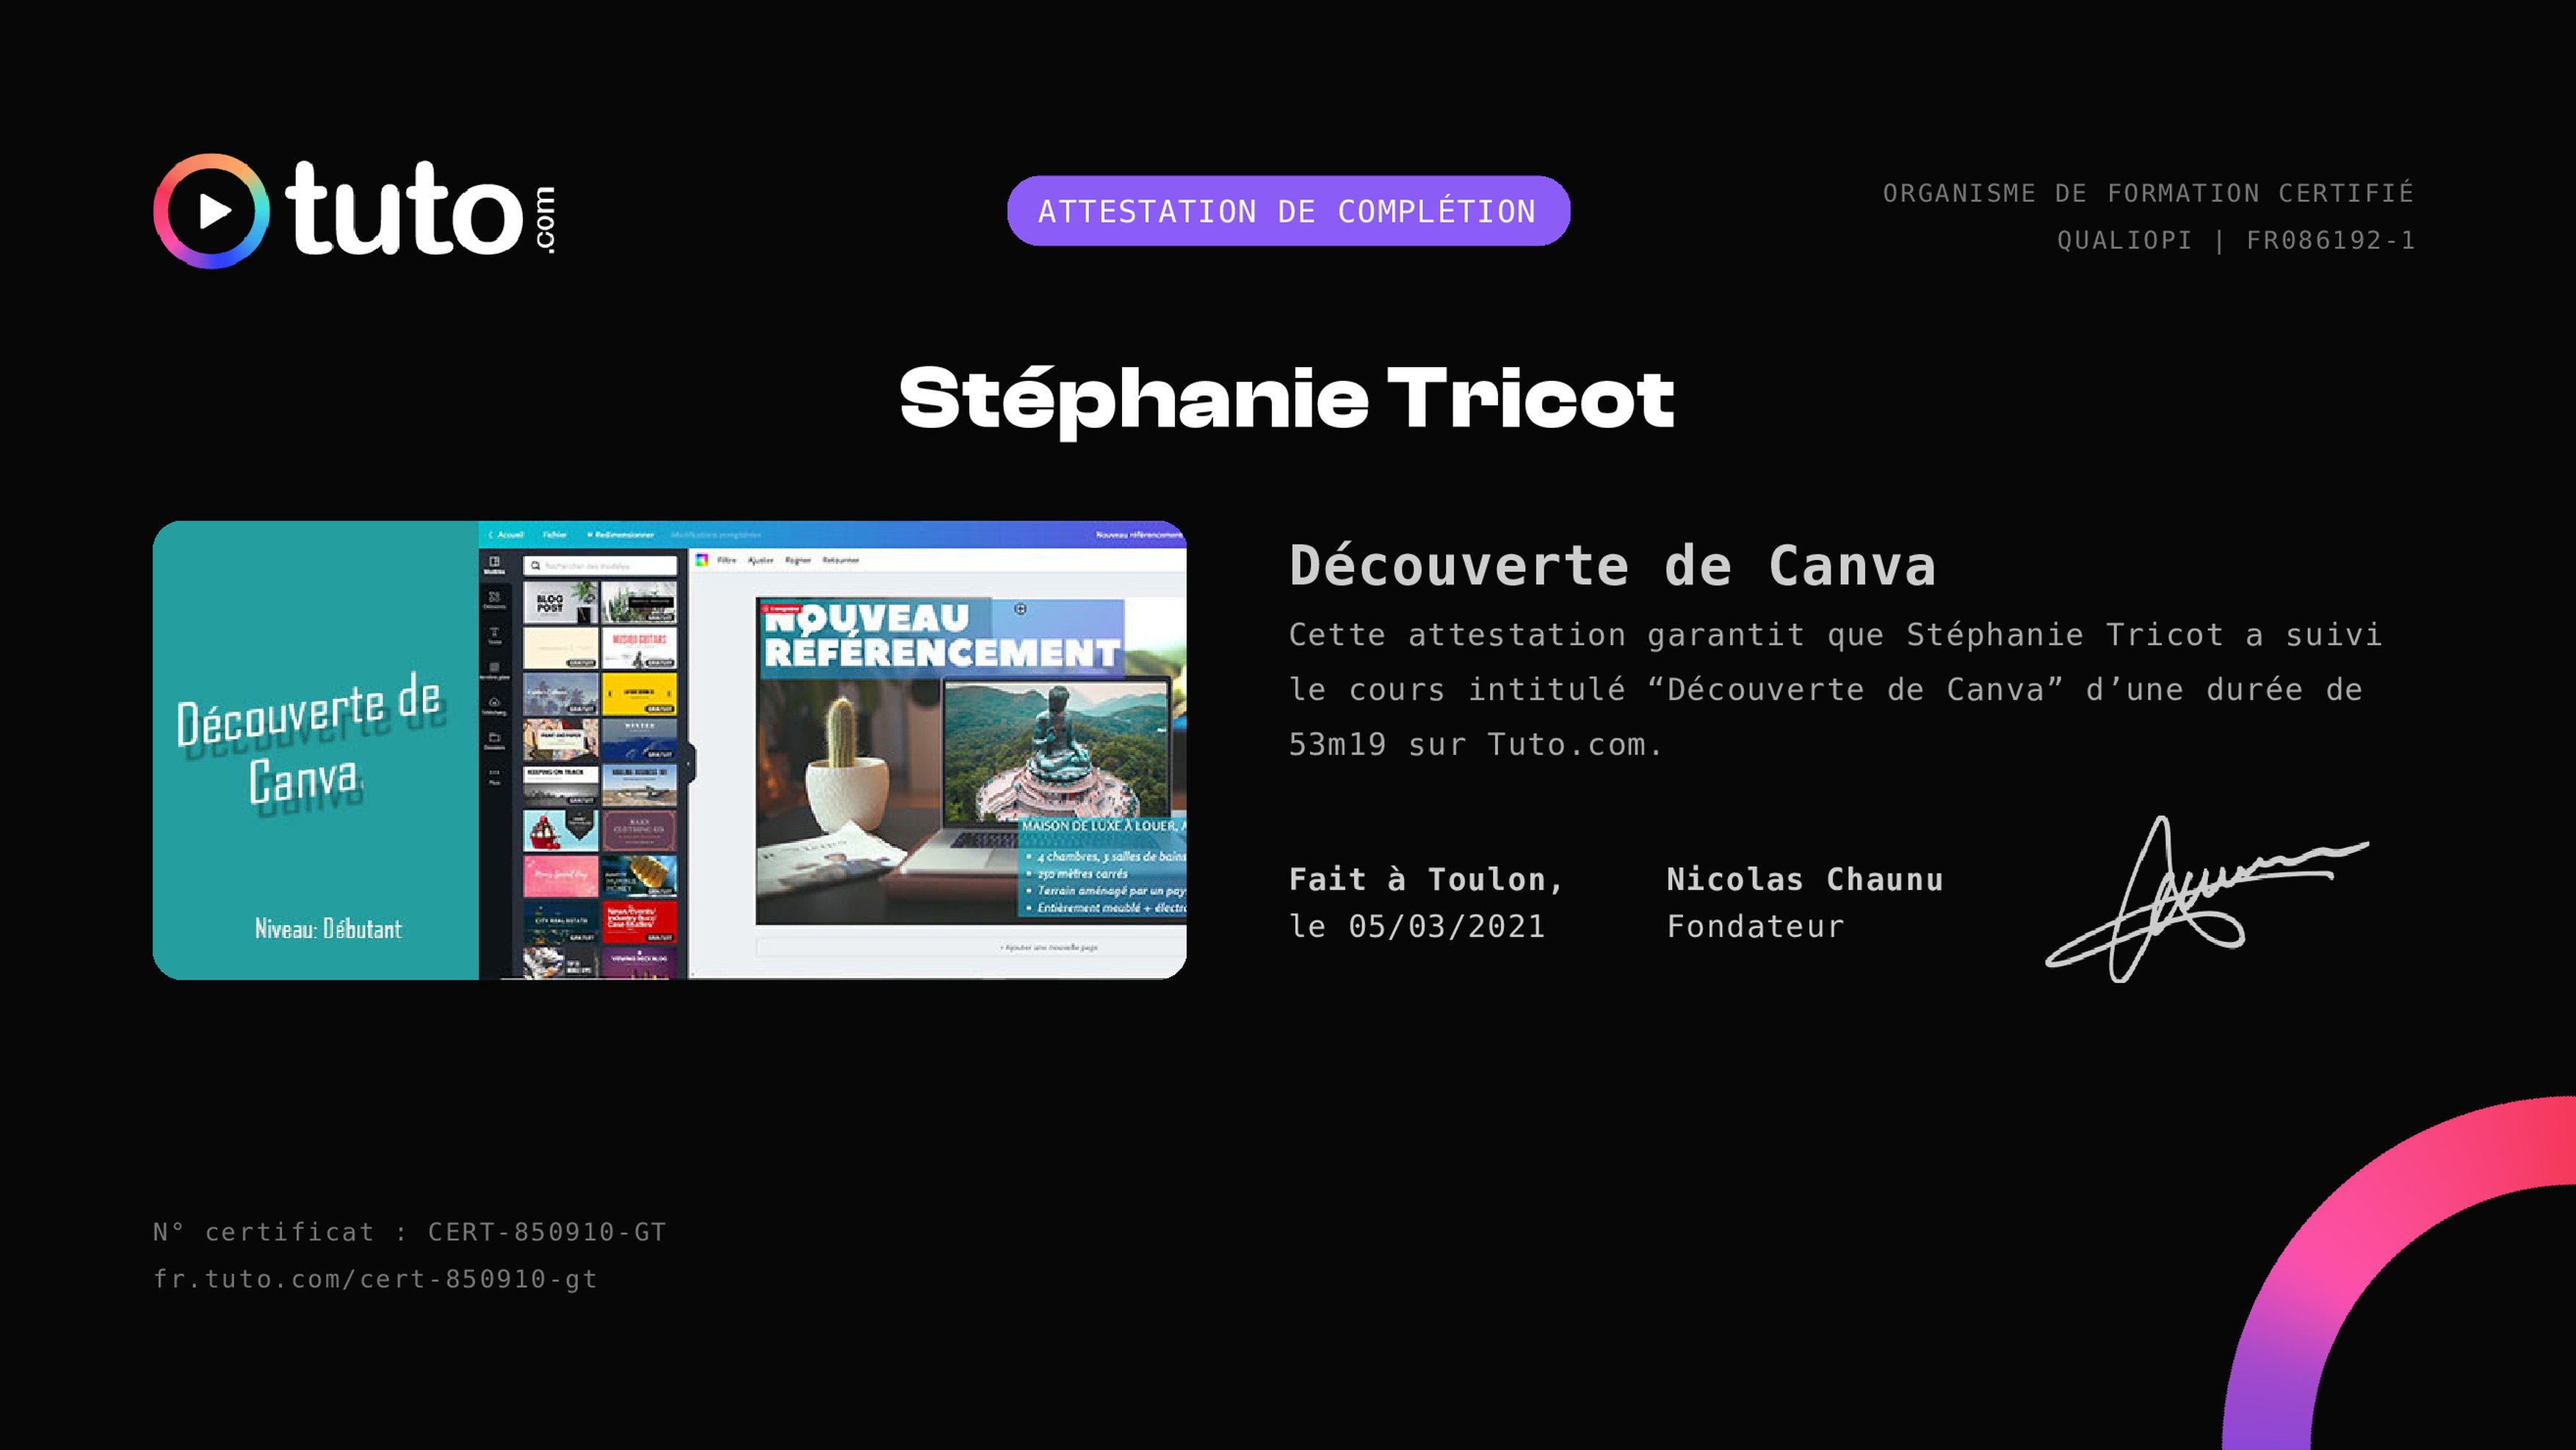
Task: Open the Découverte de Canva course thumbnail
Action: click(x=670, y=750)
